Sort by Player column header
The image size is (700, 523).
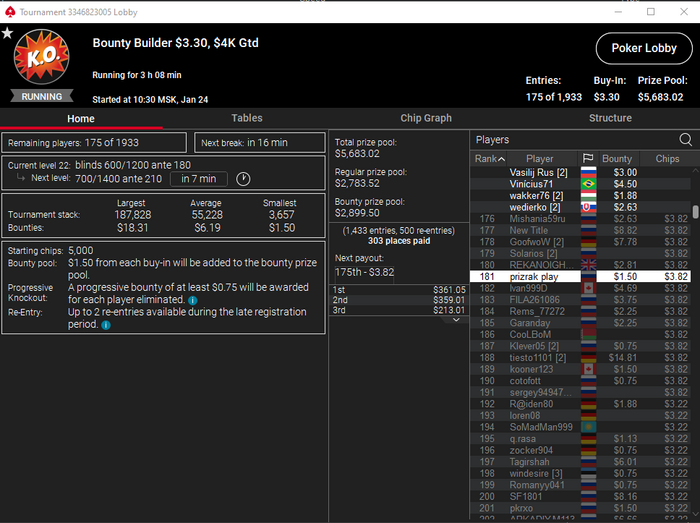pyautogui.click(x=540, y=158)
